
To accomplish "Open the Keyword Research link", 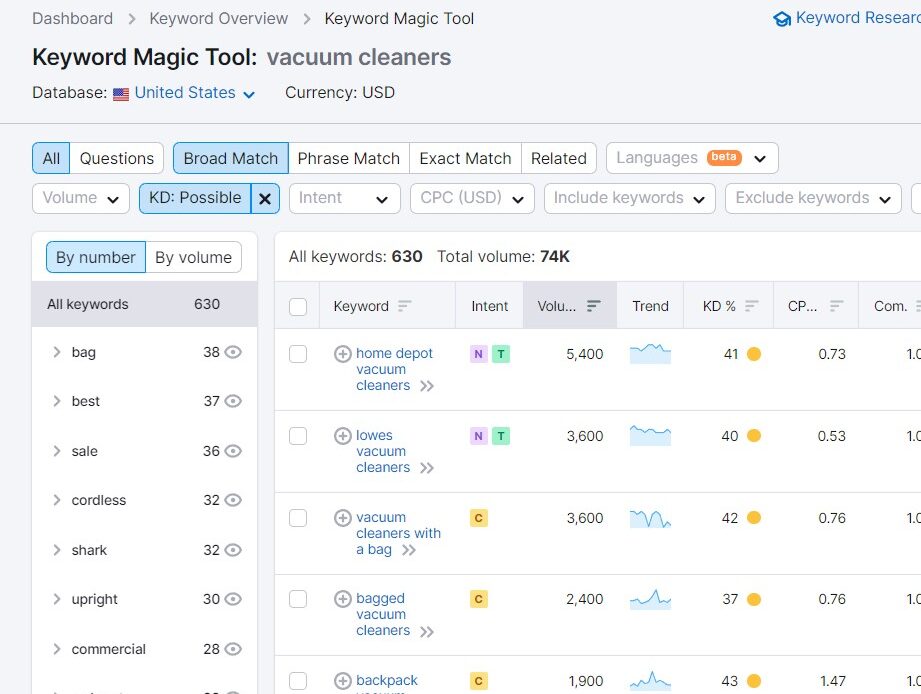I will tap(858, 18).
